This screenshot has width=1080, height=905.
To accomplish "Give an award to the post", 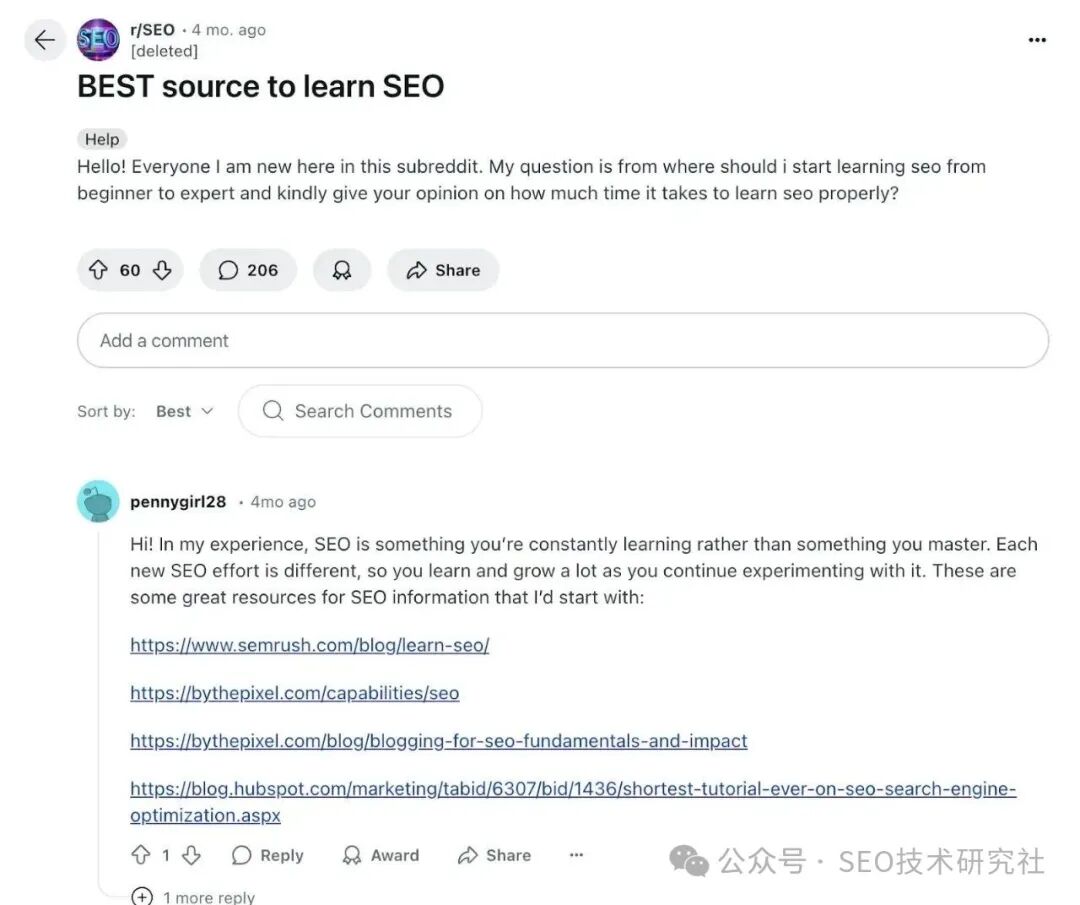I will [342, 270].
